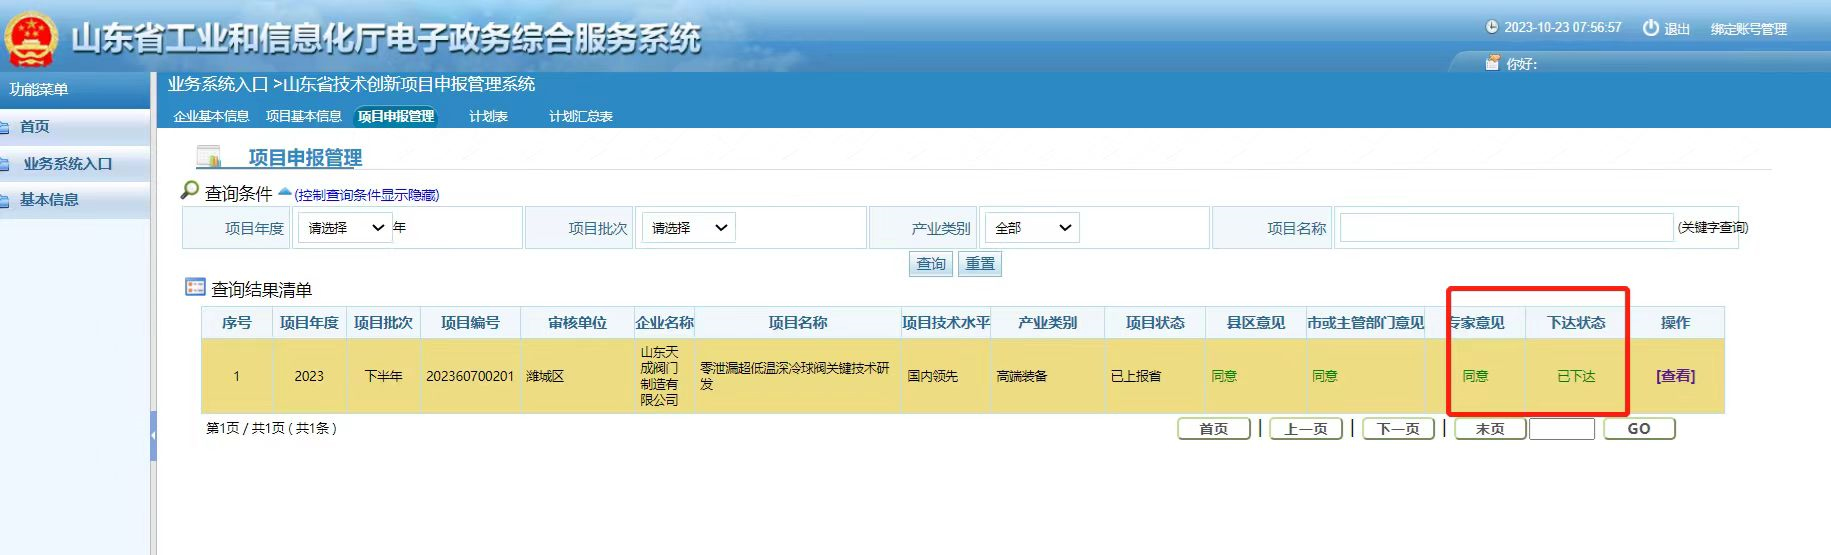
Task: Open the 项目批次 dropdown
Action: point(688,228)
